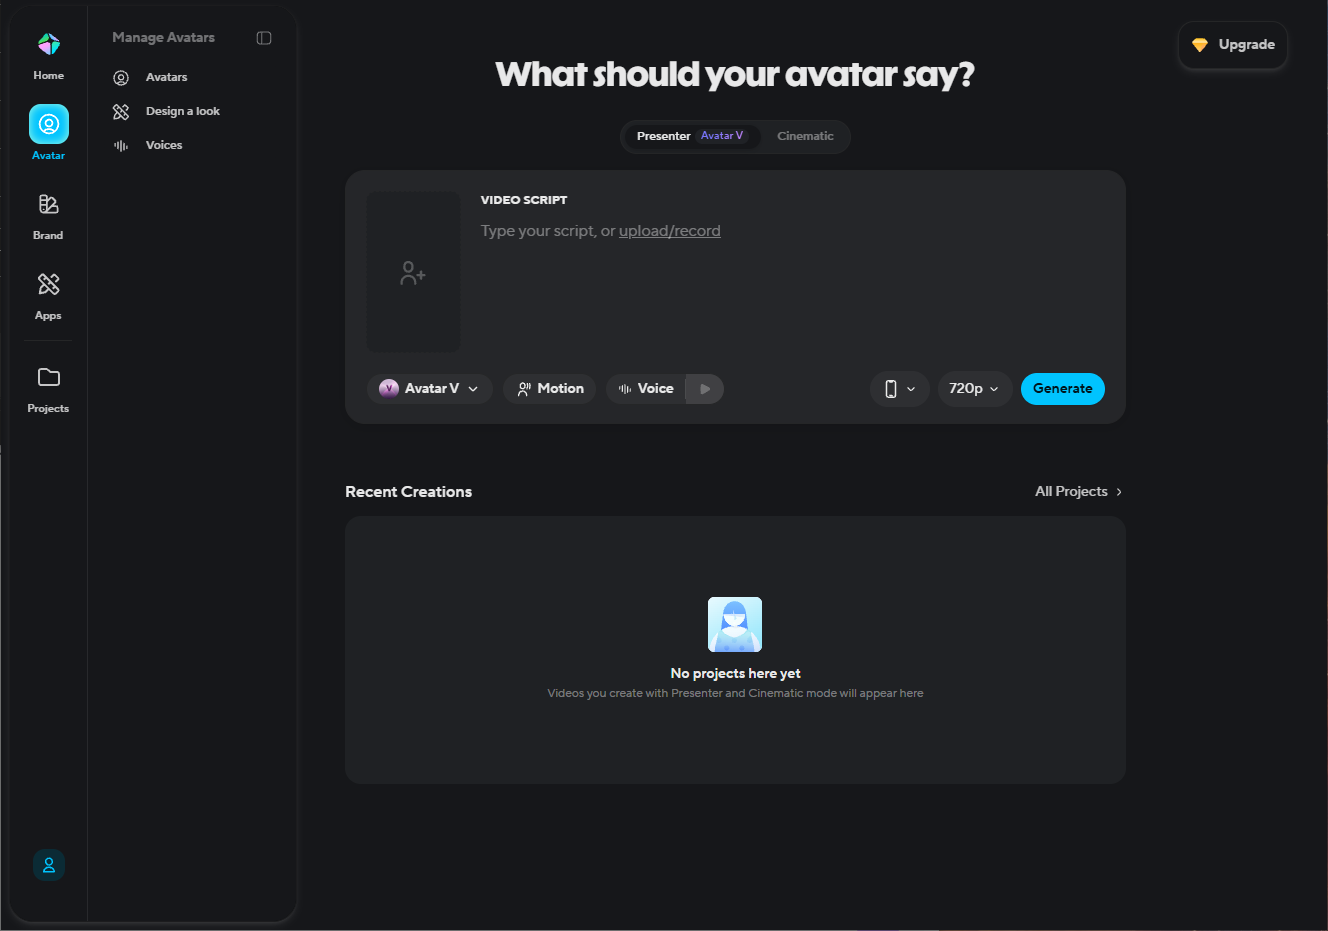Viewport: 1328px width, 931px height.
Task: Click the add avatar placeholder thumbnail
Action: 413,272
